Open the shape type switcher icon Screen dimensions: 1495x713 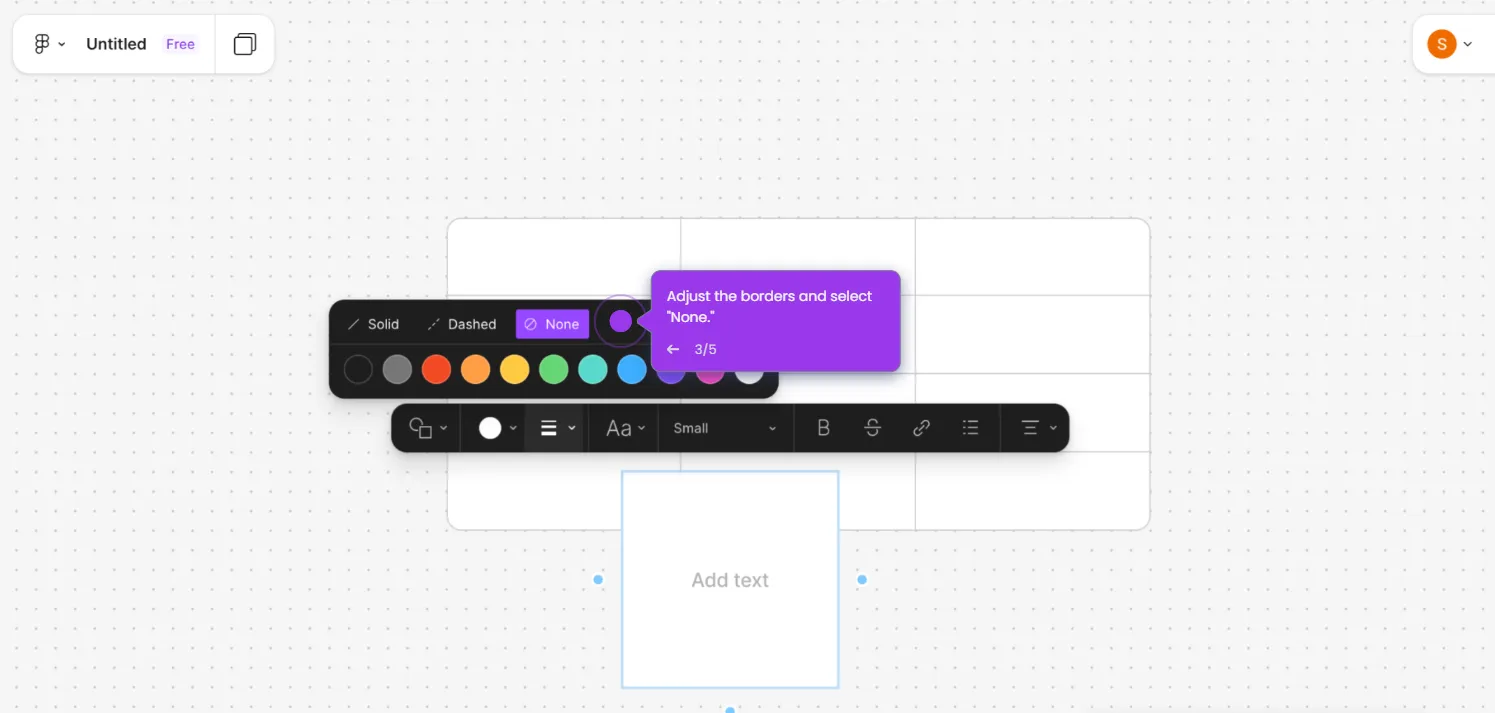[x=421, y=428]
